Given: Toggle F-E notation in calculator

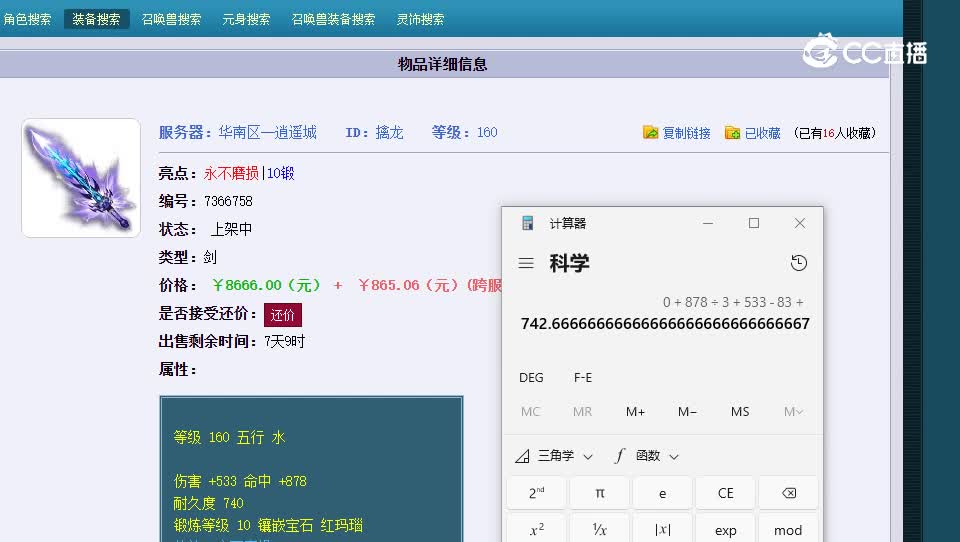Looking at the screenshot, I should click(x=583, y=377).
